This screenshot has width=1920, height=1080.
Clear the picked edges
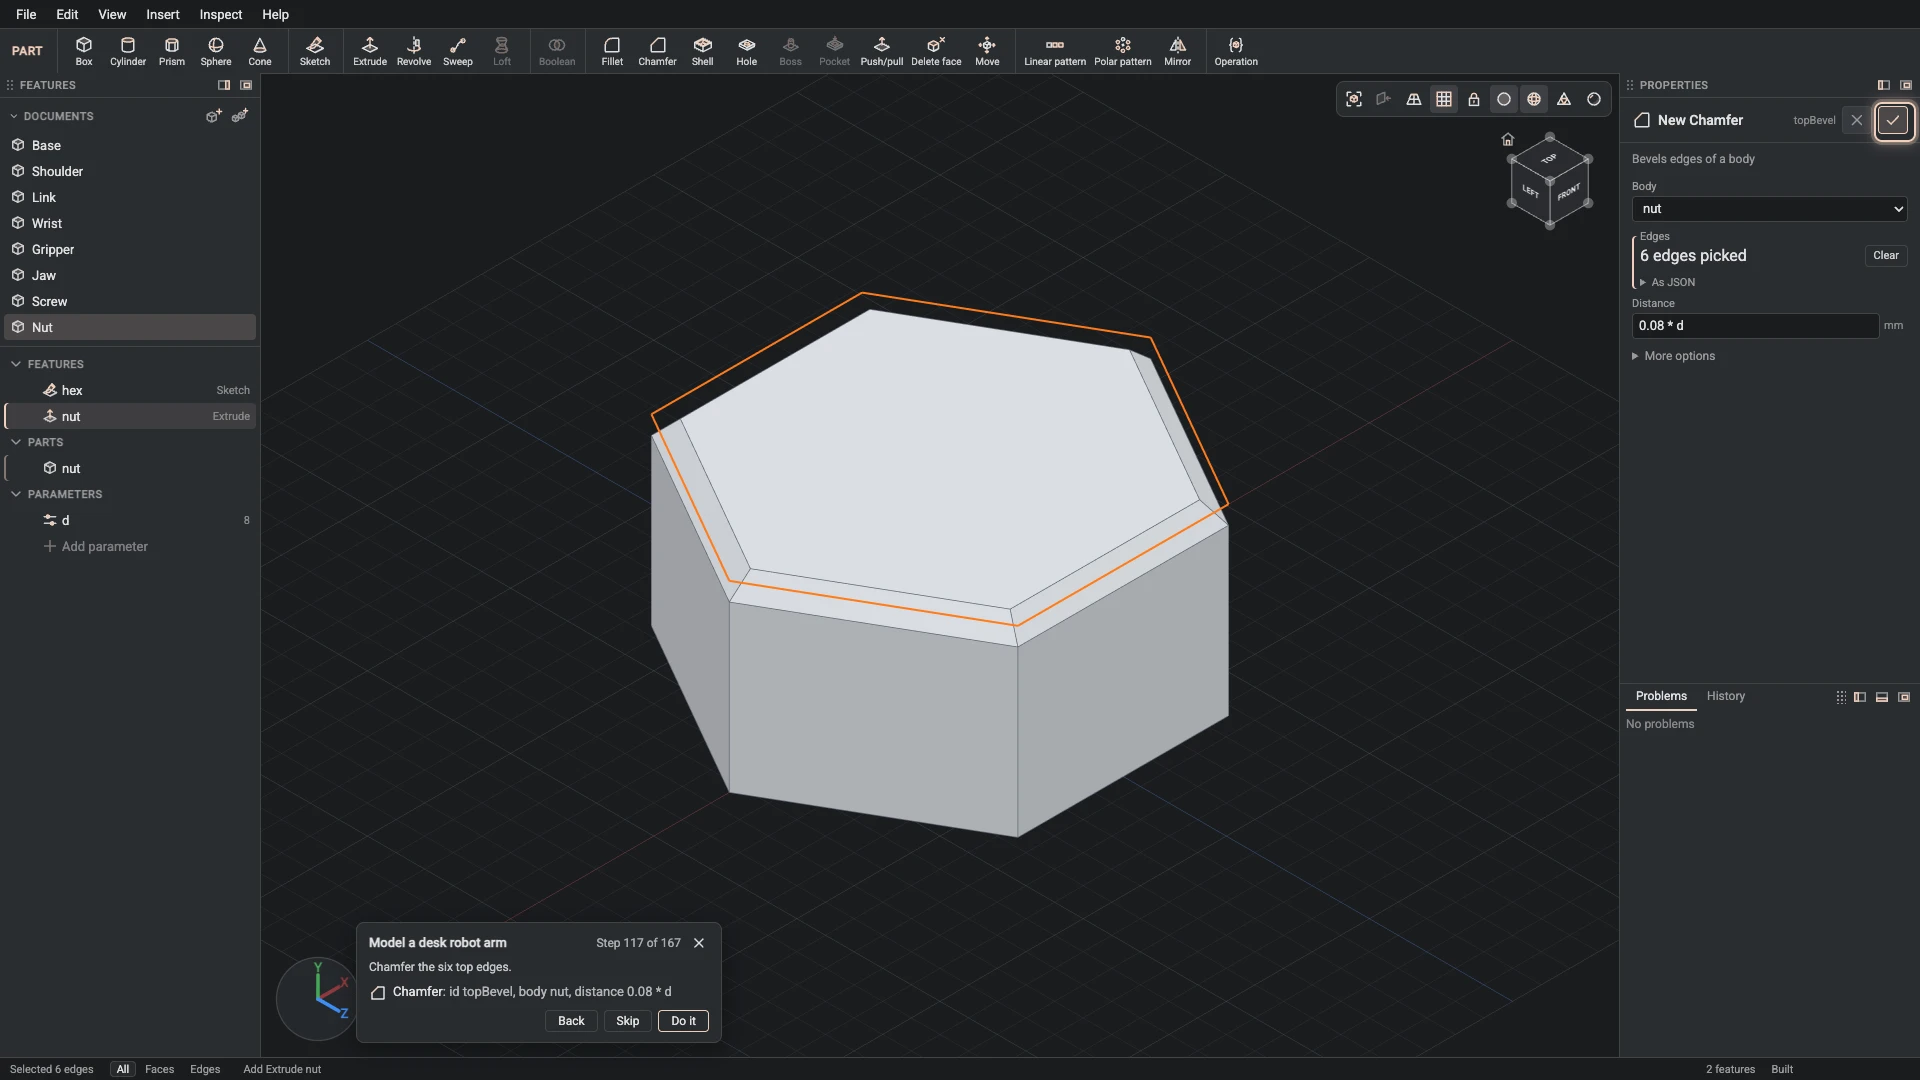tap(1886, 255)
